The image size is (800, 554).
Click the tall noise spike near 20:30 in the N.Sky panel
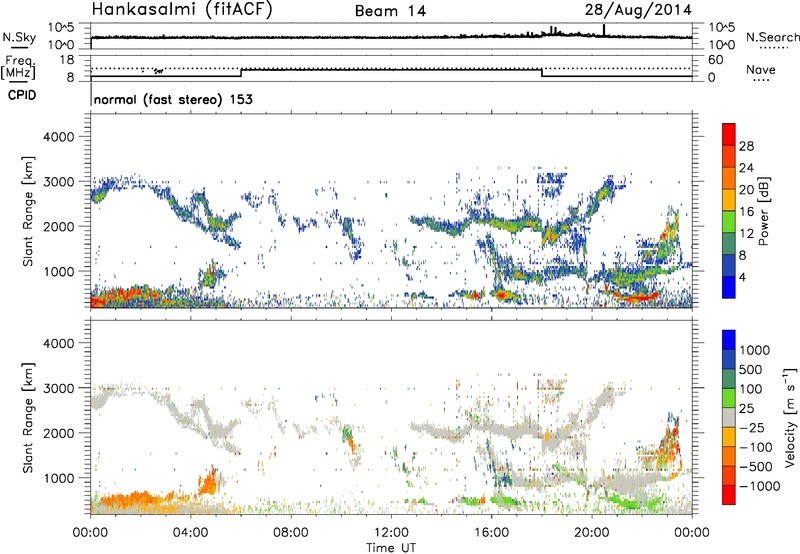pyautogui.click(x=604, y=30)
